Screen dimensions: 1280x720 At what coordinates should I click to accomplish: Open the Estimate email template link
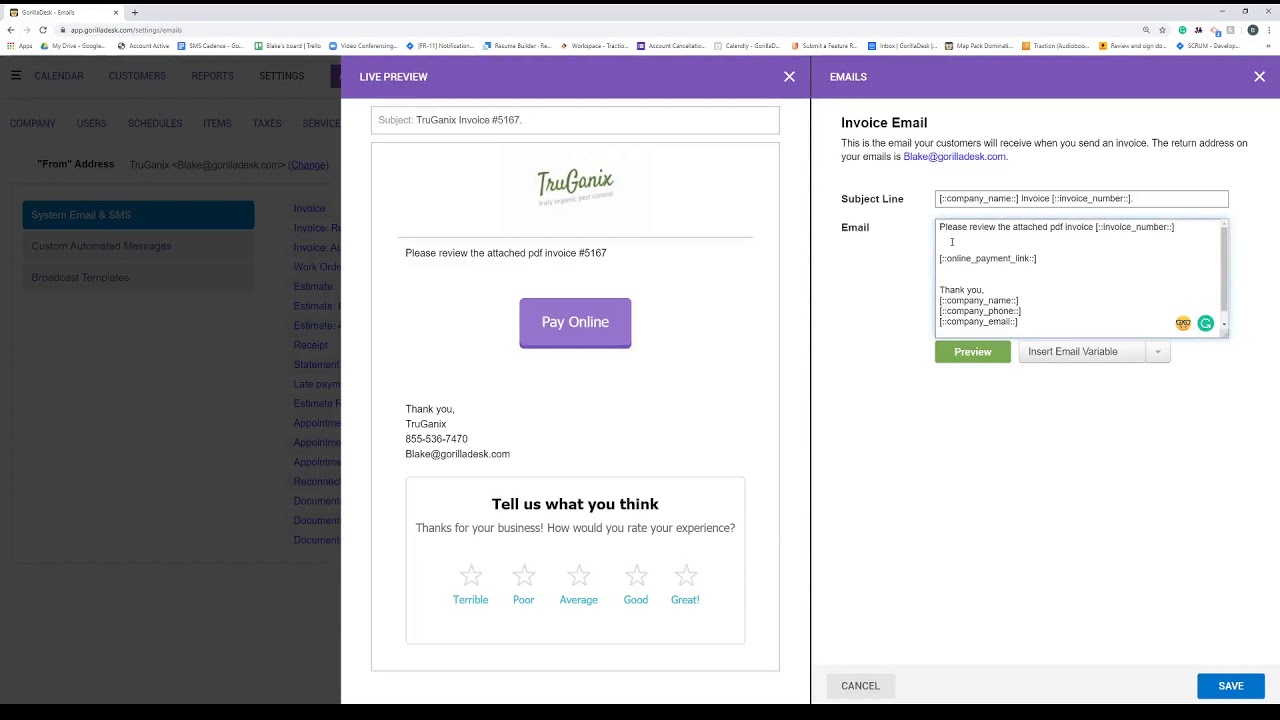click(313, 287)
